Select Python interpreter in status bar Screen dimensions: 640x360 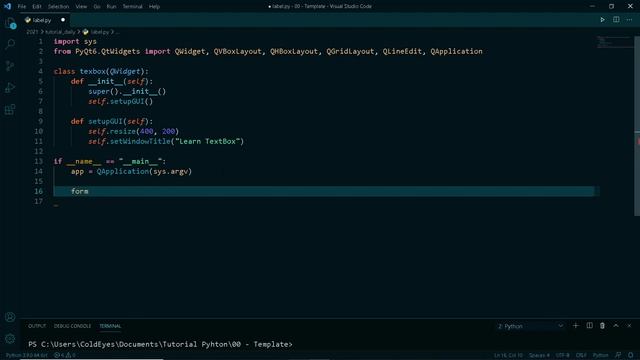27,355
